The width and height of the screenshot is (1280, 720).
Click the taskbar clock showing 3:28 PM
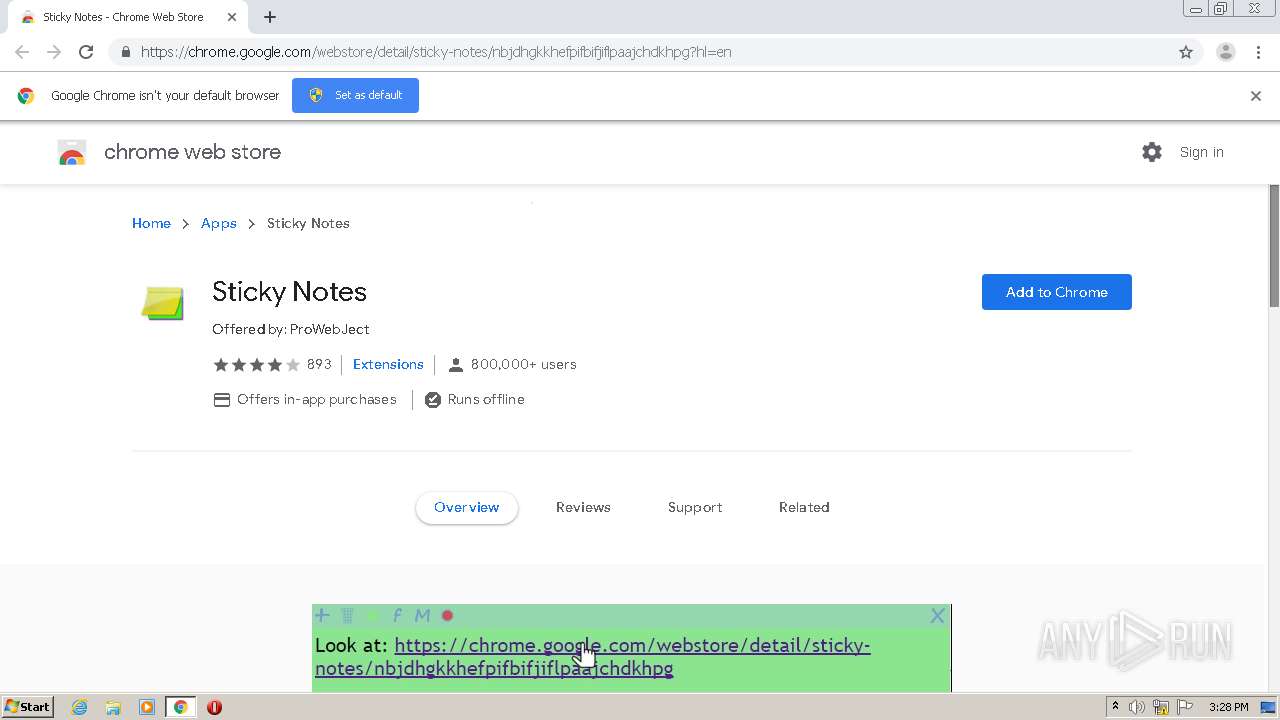[1228, 707]
